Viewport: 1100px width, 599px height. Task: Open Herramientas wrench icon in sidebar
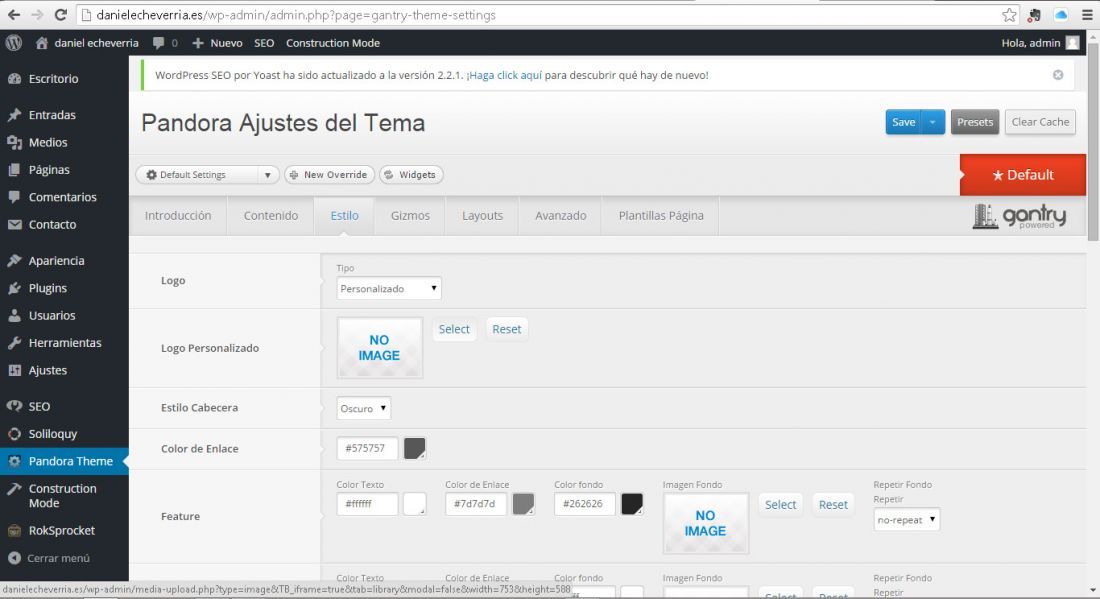14,343
